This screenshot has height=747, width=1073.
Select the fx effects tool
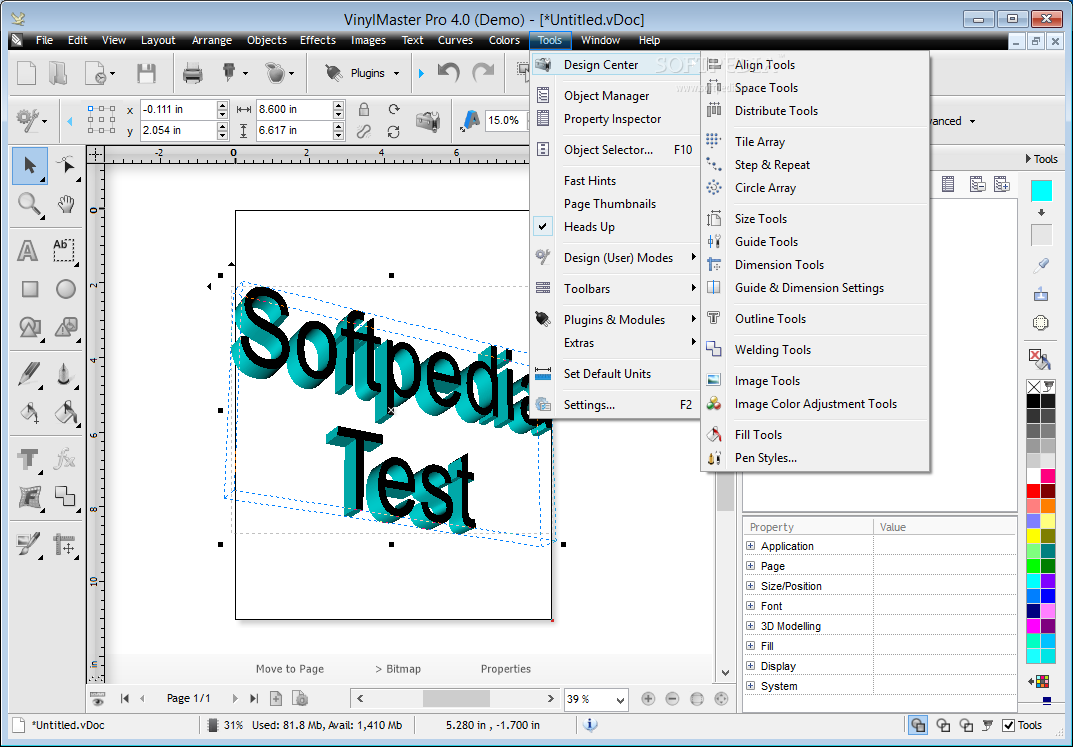[66, 459]
